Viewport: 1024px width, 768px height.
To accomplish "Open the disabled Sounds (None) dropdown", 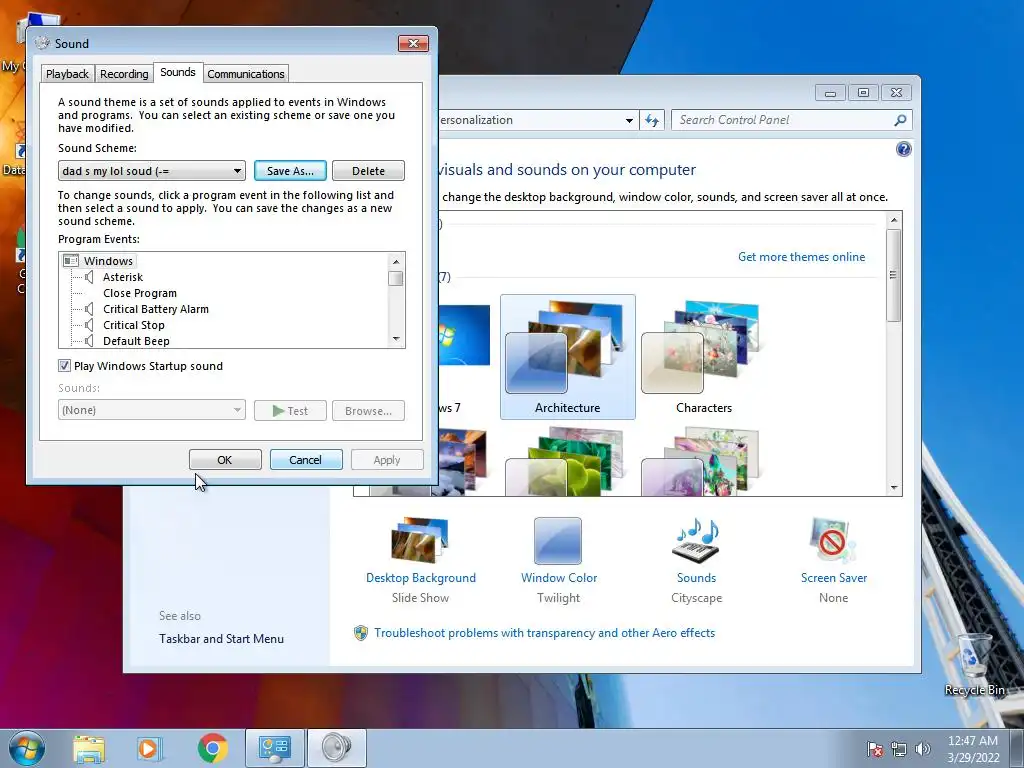I will 152,410.
